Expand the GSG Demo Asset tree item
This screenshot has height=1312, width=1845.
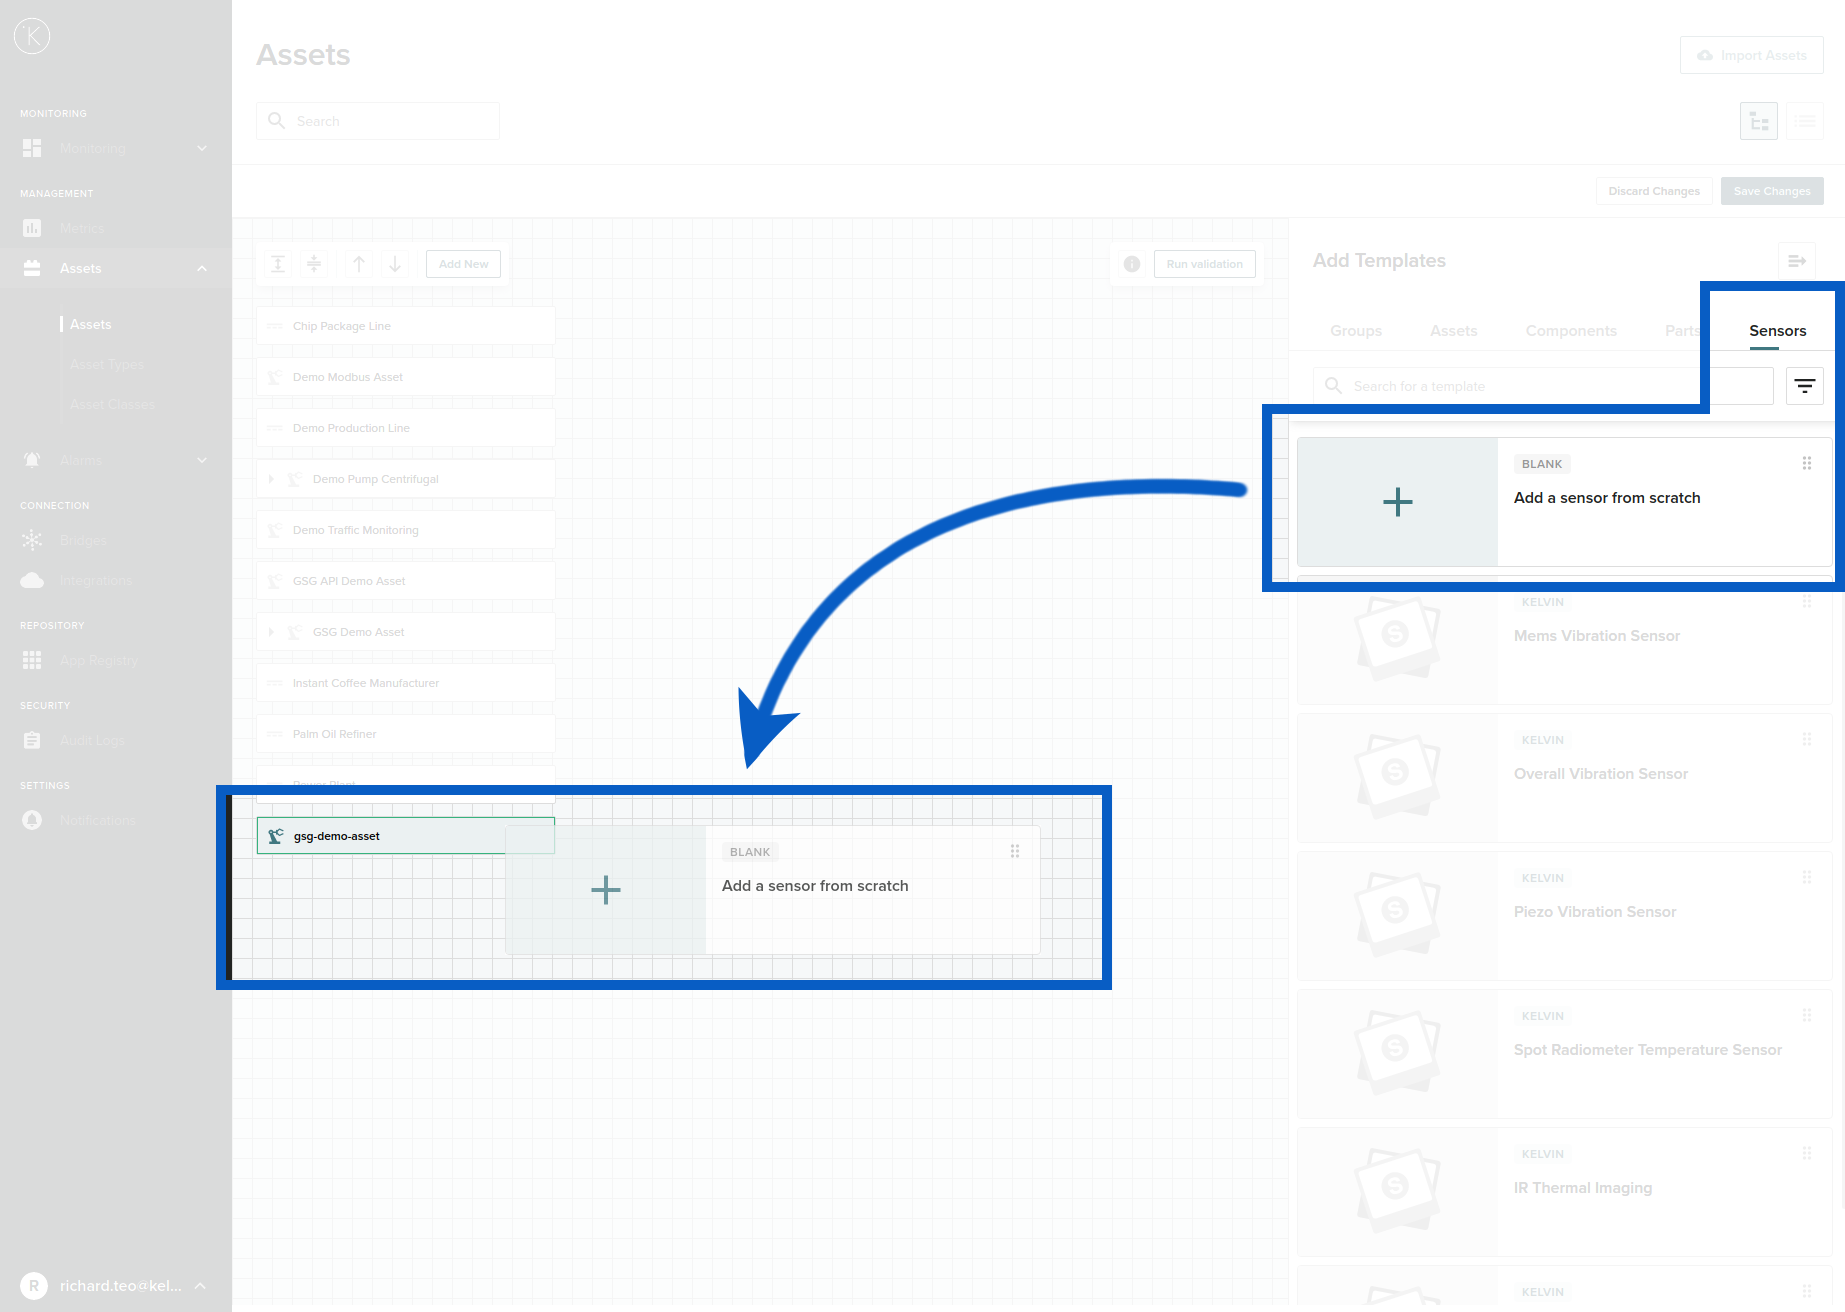click(271, 631)
